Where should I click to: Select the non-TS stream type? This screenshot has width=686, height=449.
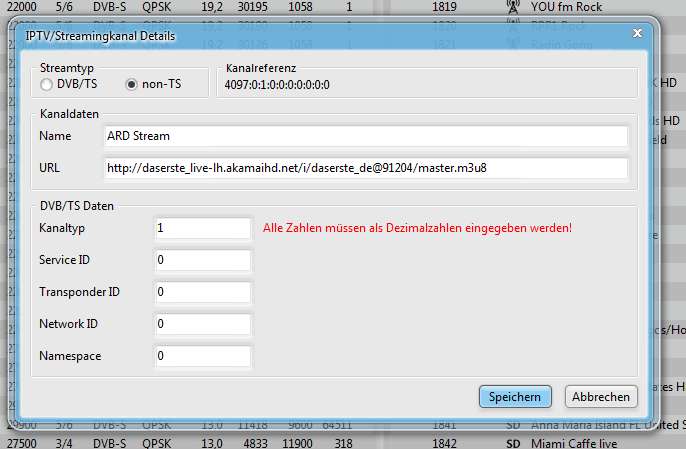[x=131, y=84]
